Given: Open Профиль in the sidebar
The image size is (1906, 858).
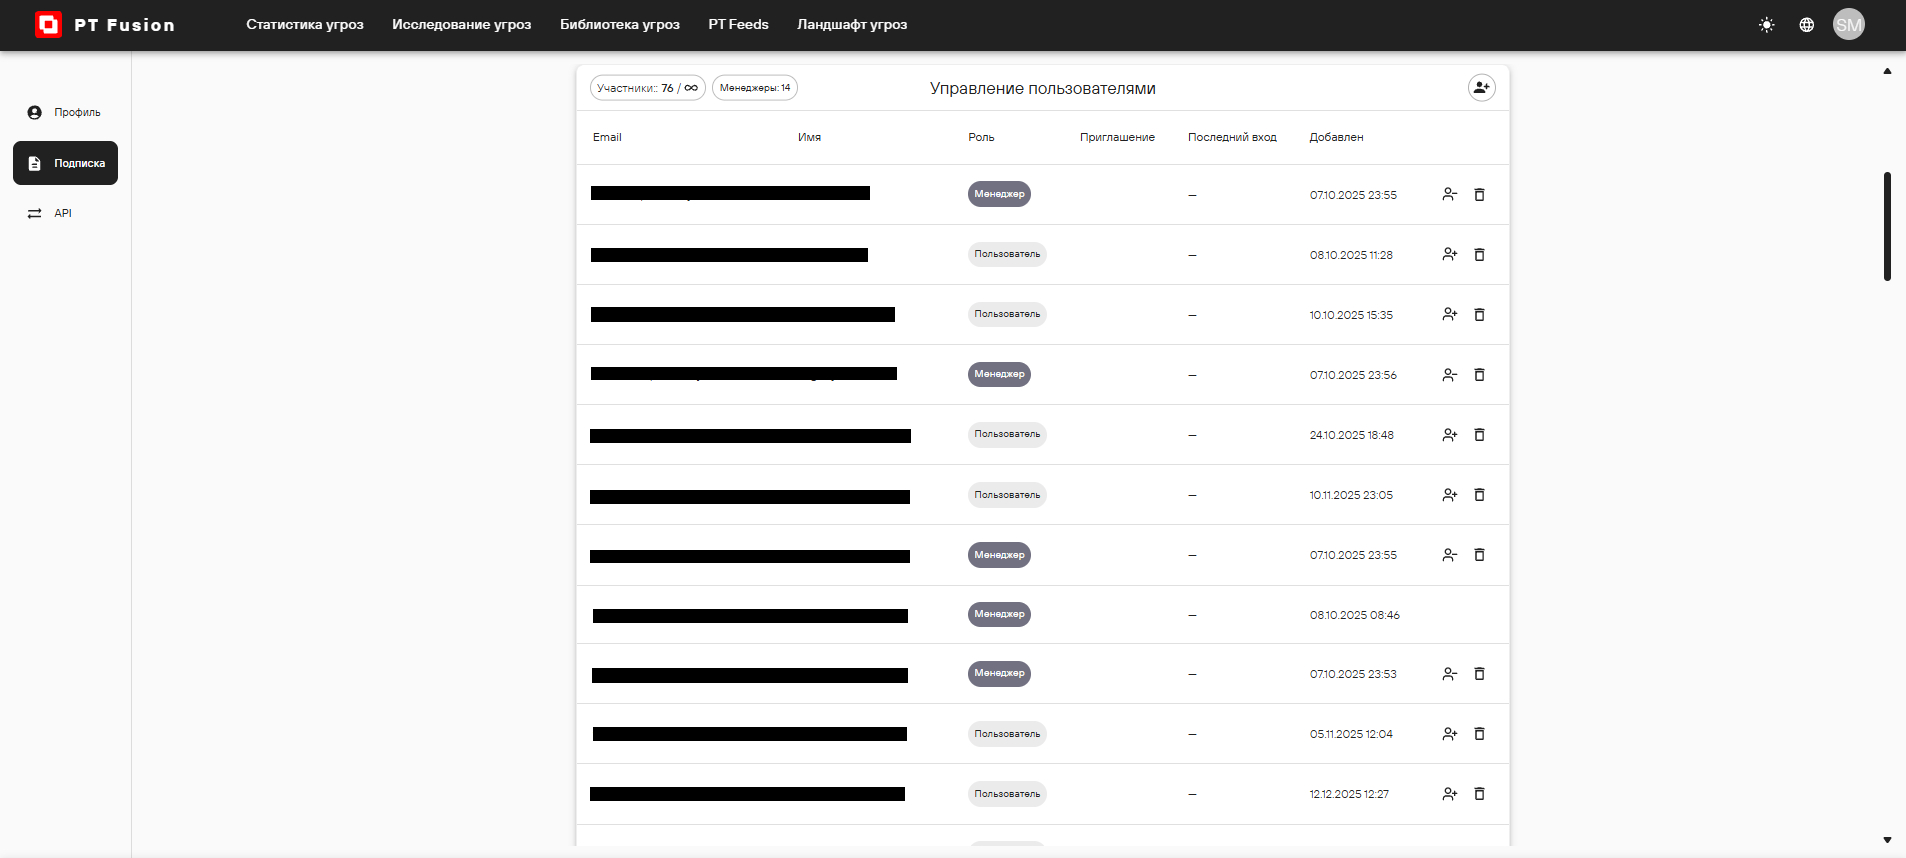Looking at the screenshot, I should (x=65, y=113).
